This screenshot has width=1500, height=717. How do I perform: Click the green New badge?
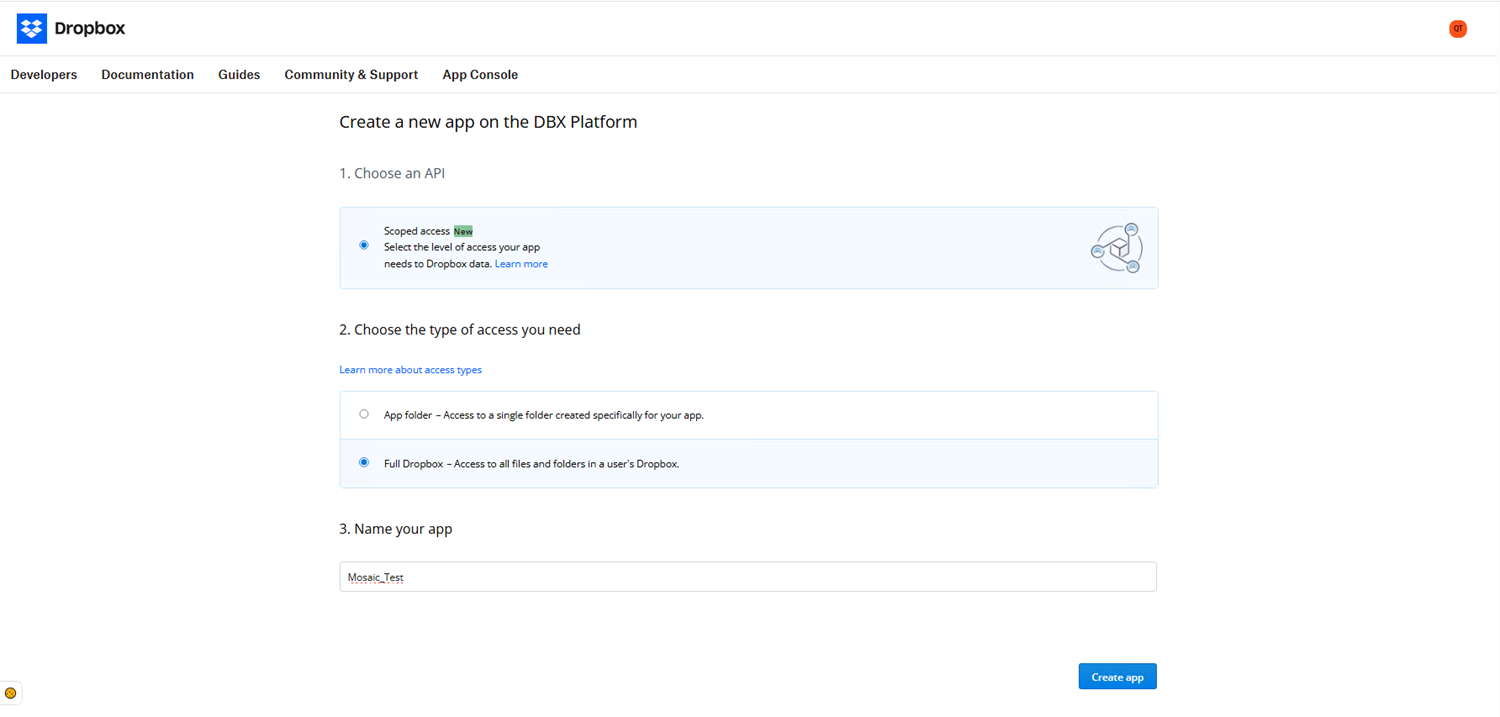click(x=463, y=231)
